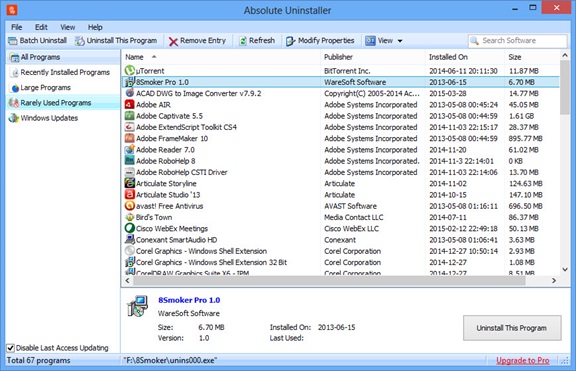
Task: Open the Edit menu
Action: coord(41,27)
